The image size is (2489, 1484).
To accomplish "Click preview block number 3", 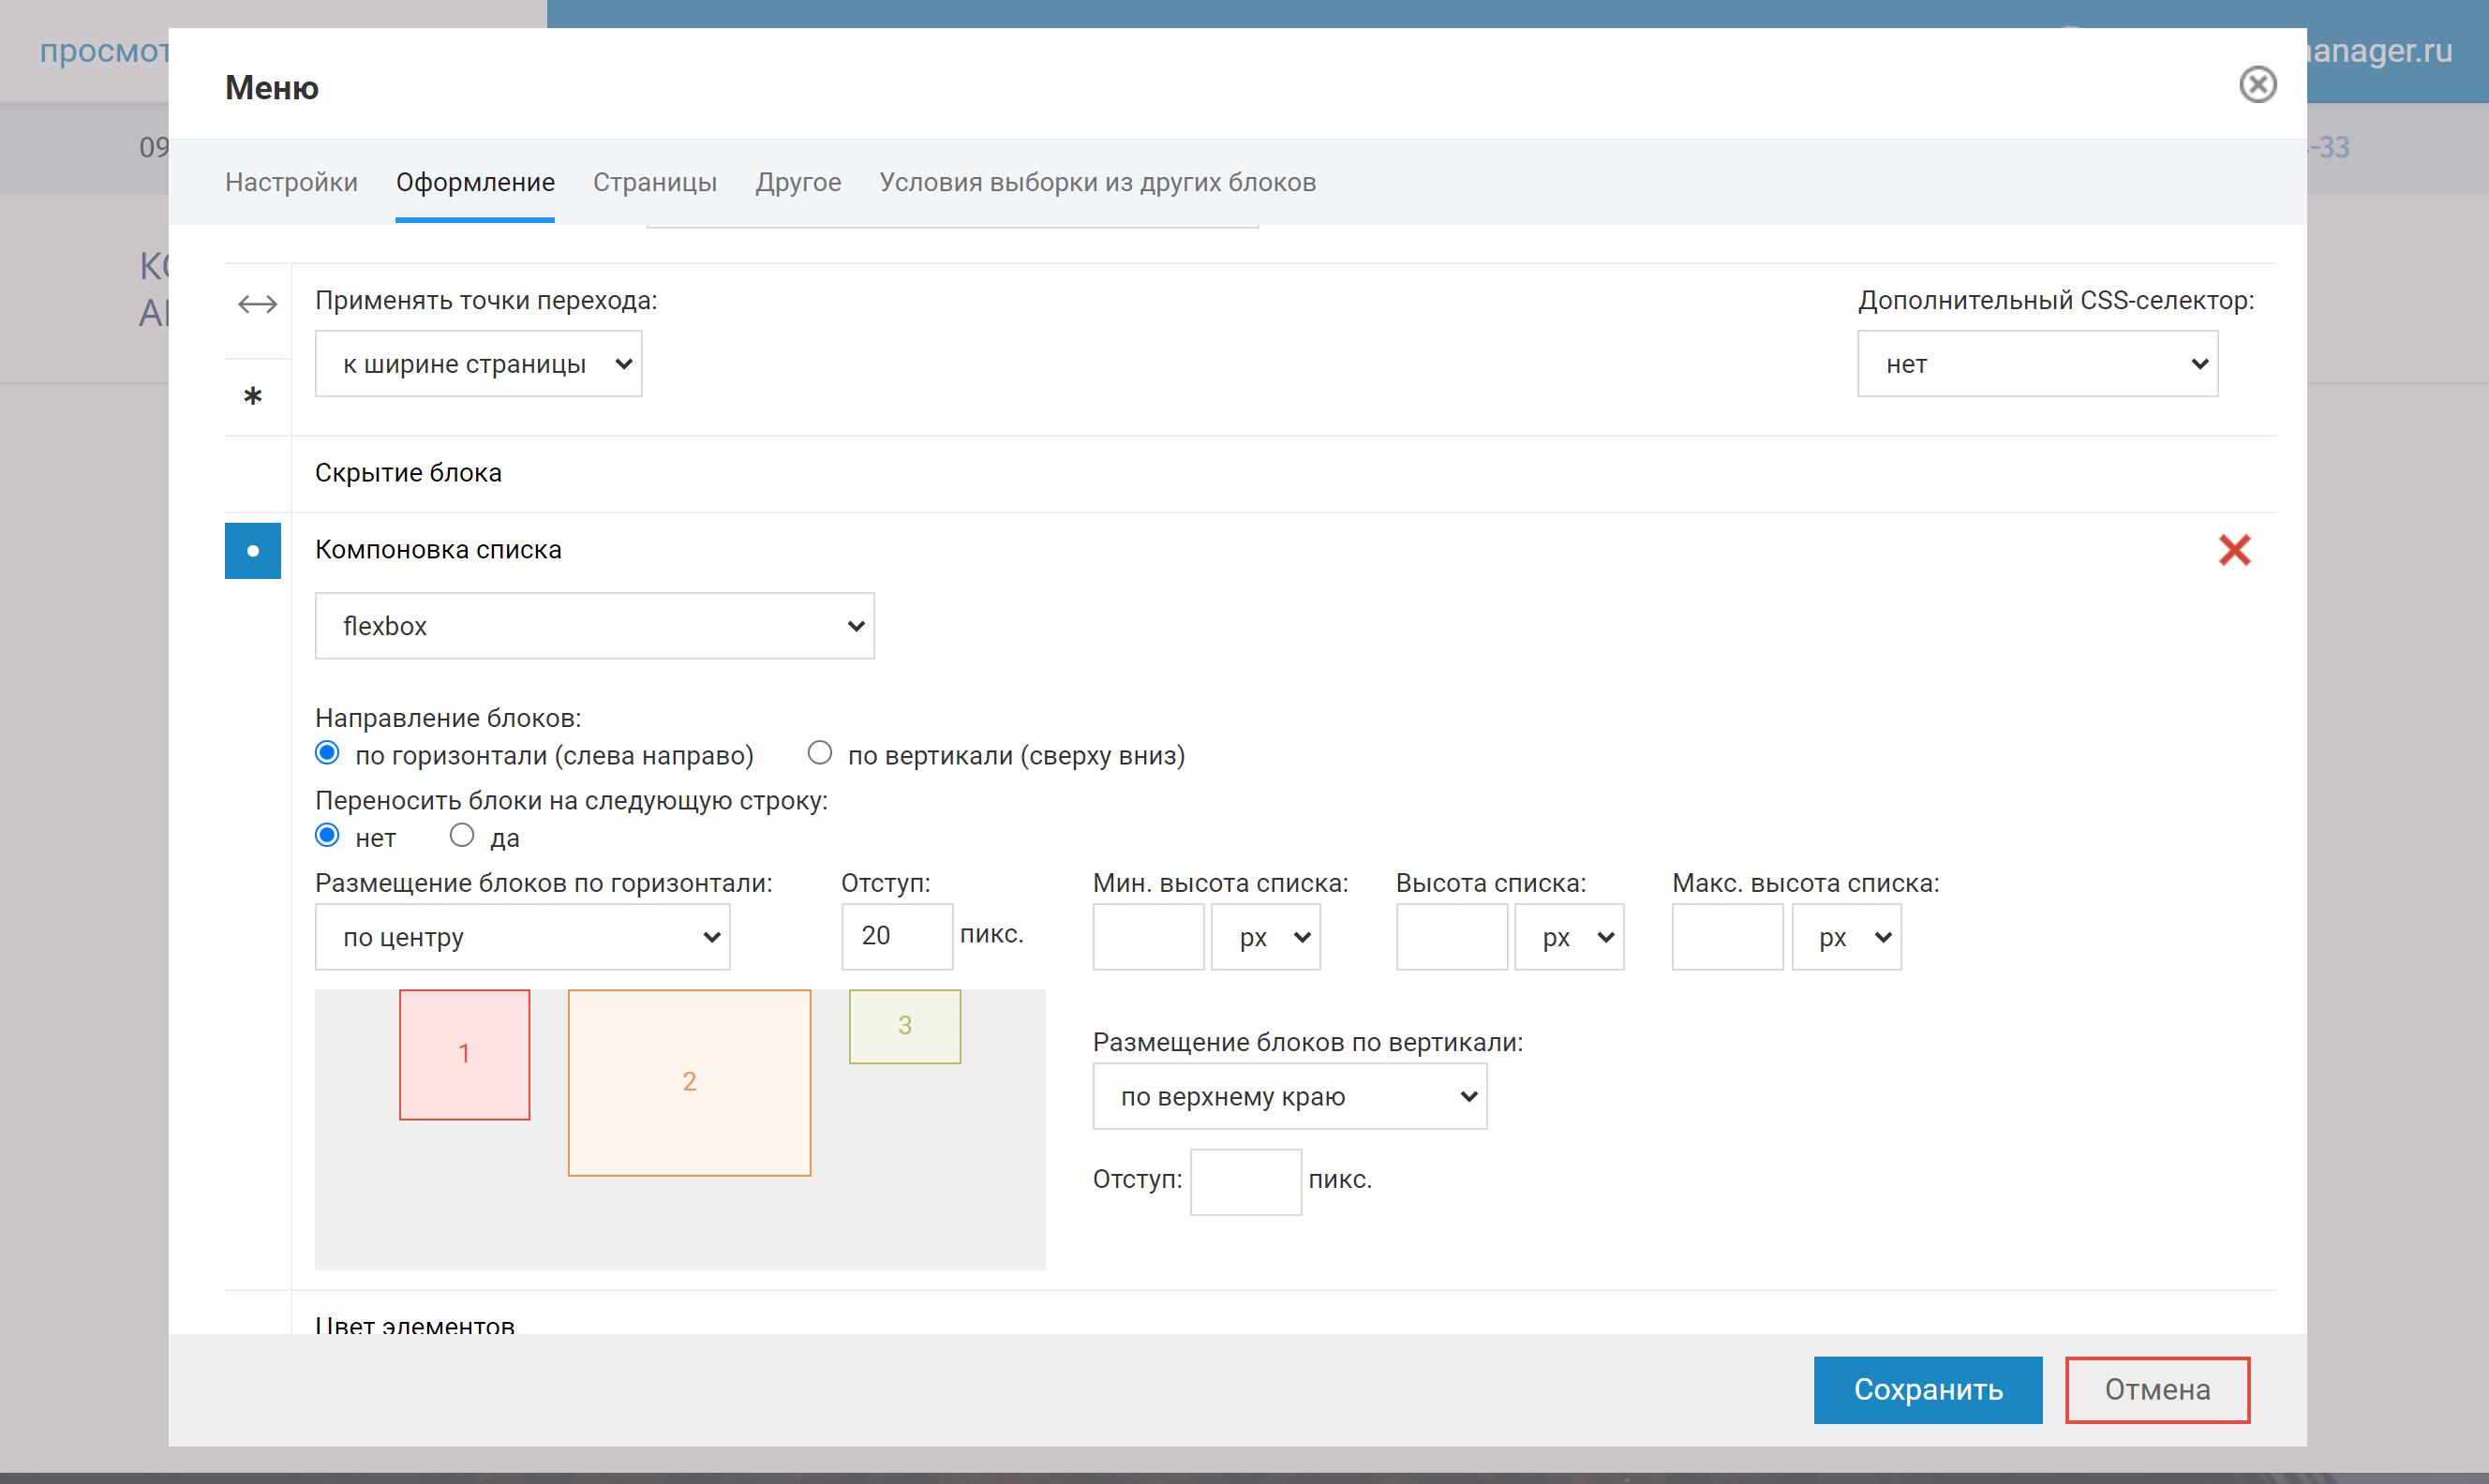I will tap(904, 1026).
